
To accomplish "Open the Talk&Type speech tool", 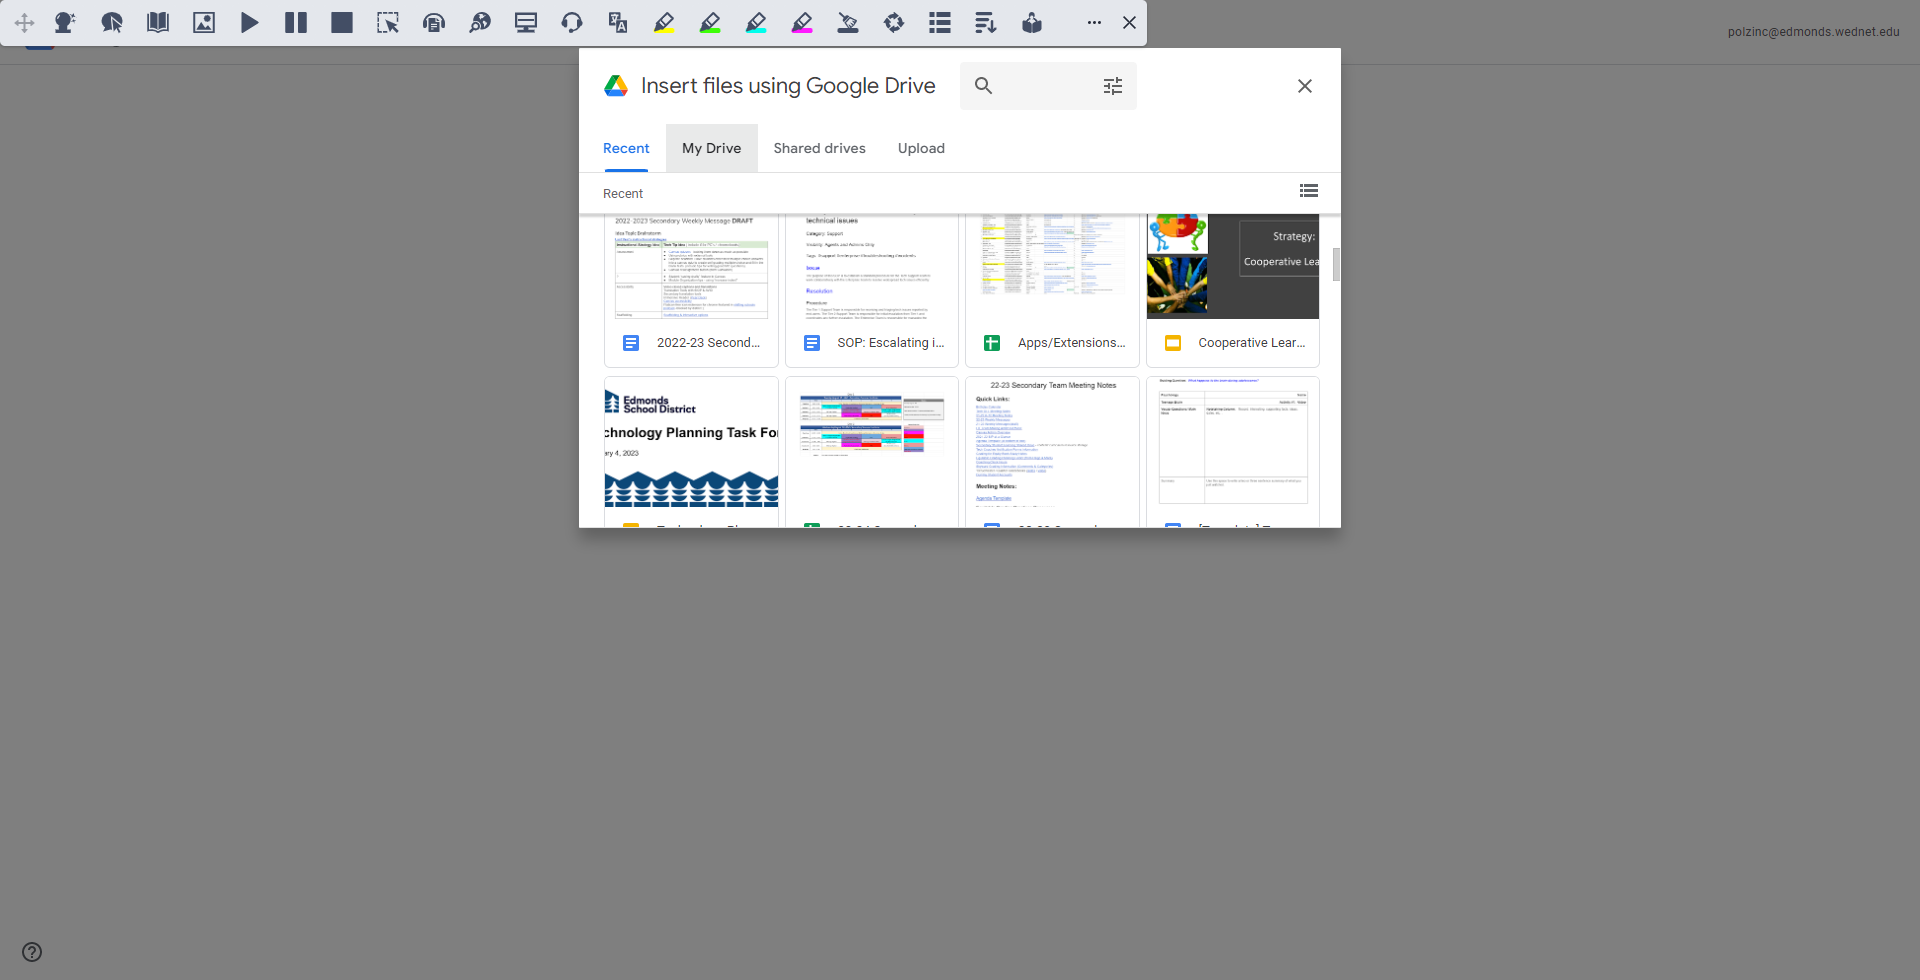I will click(65, 23).
